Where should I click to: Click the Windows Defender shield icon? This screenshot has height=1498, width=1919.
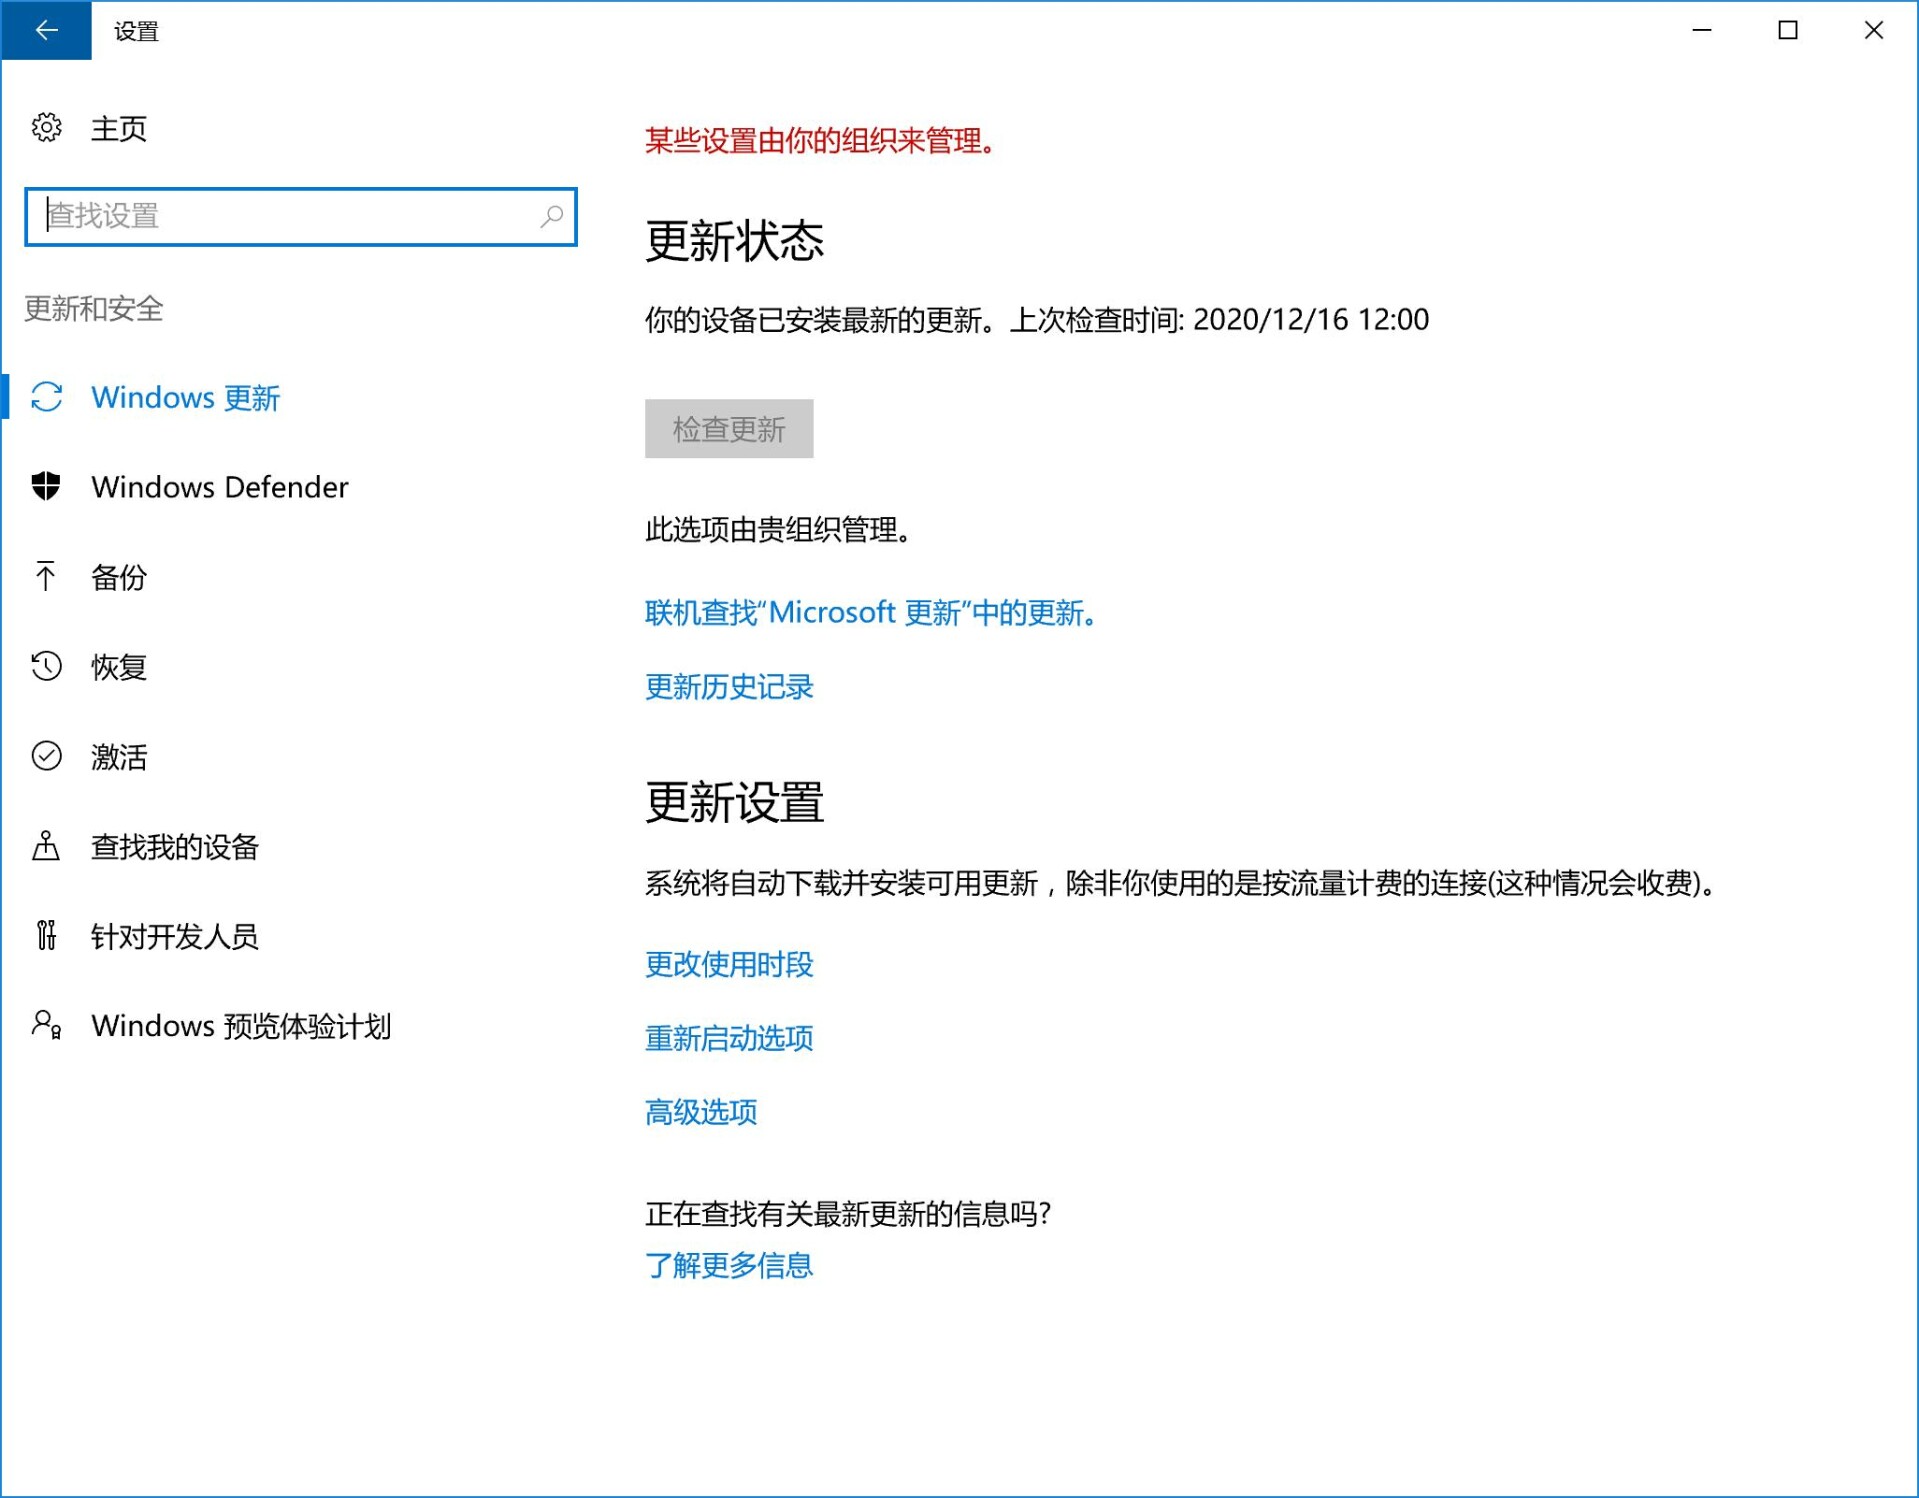click(46, 487)
